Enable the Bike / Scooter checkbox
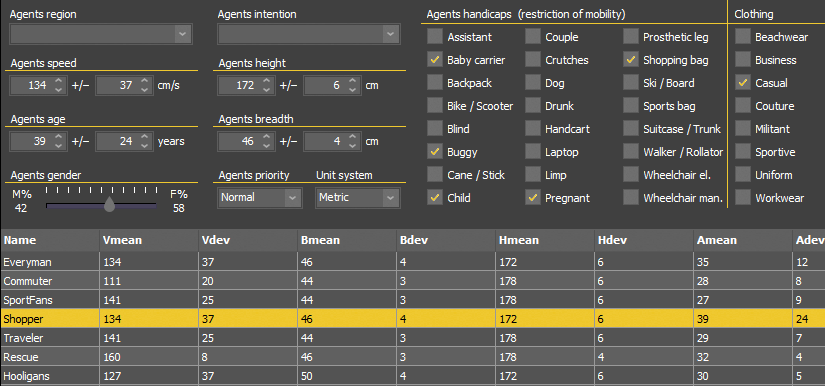Image resolution: width=825 pixels, height=386 pixels. point(435,106)
